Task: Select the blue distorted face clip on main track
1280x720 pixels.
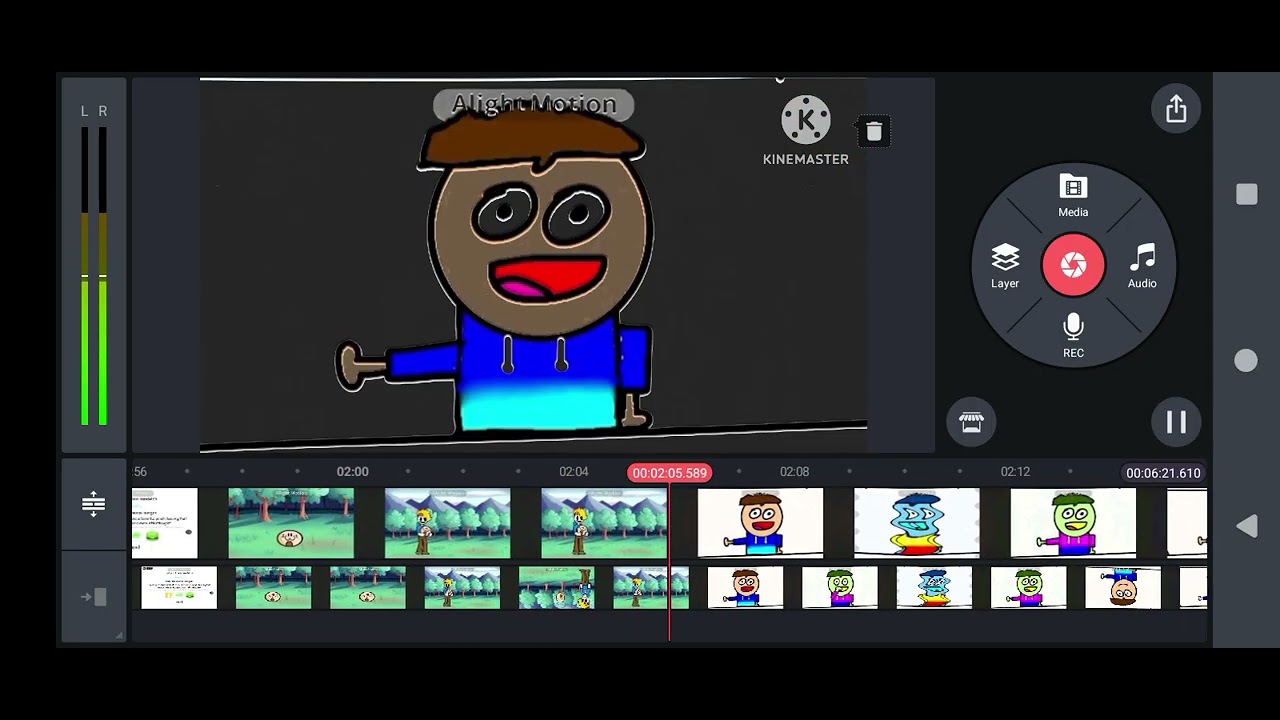Action: tap(917, 523)
